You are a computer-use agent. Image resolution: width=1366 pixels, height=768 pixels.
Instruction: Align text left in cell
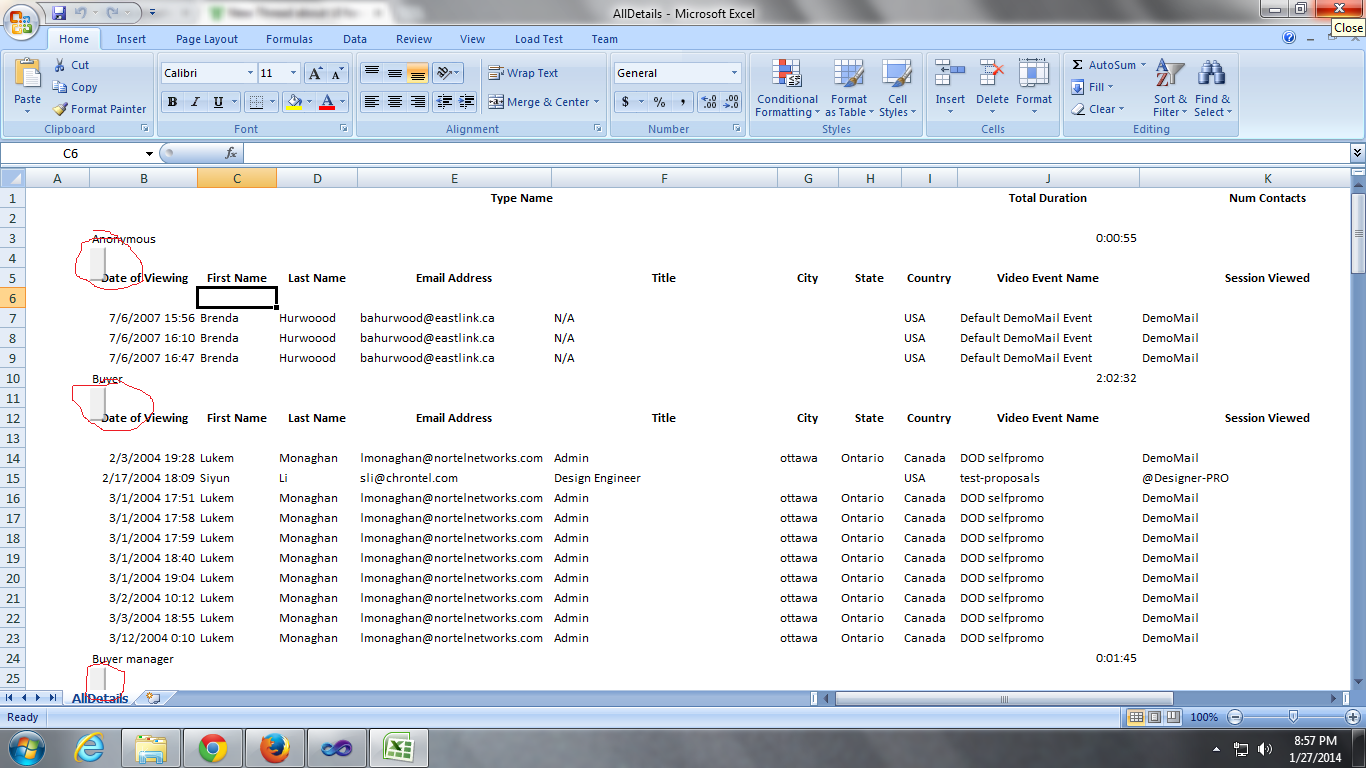372,102
